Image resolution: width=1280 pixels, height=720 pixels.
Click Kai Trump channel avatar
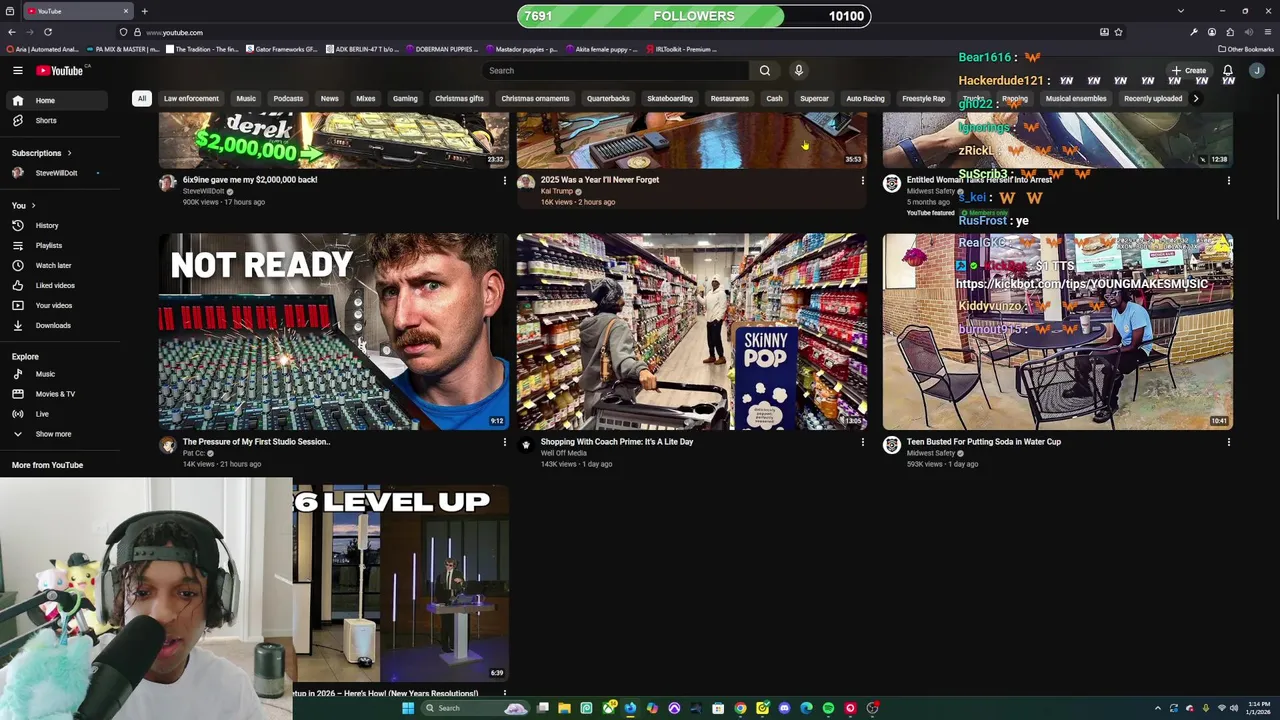pyautogui.click(x=526, y=182)
